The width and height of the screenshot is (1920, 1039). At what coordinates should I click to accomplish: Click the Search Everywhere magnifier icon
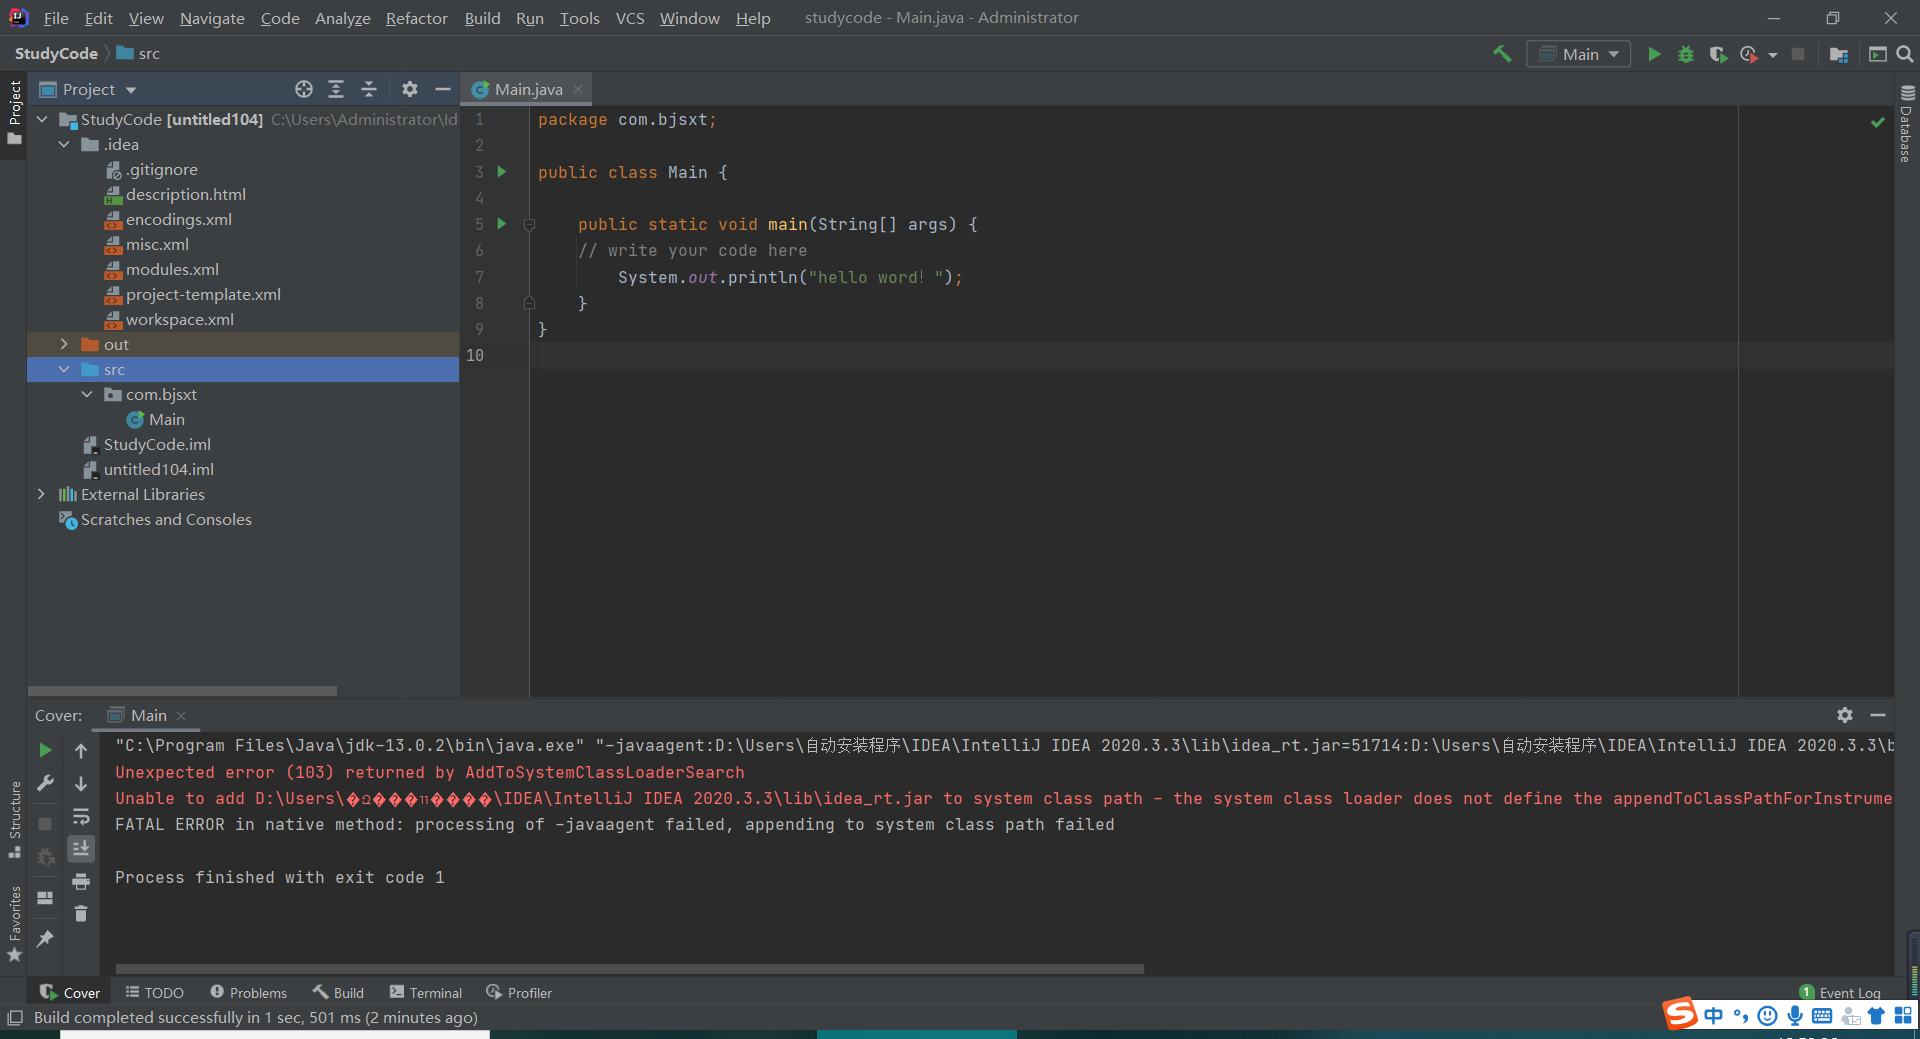click(1905, 54)
